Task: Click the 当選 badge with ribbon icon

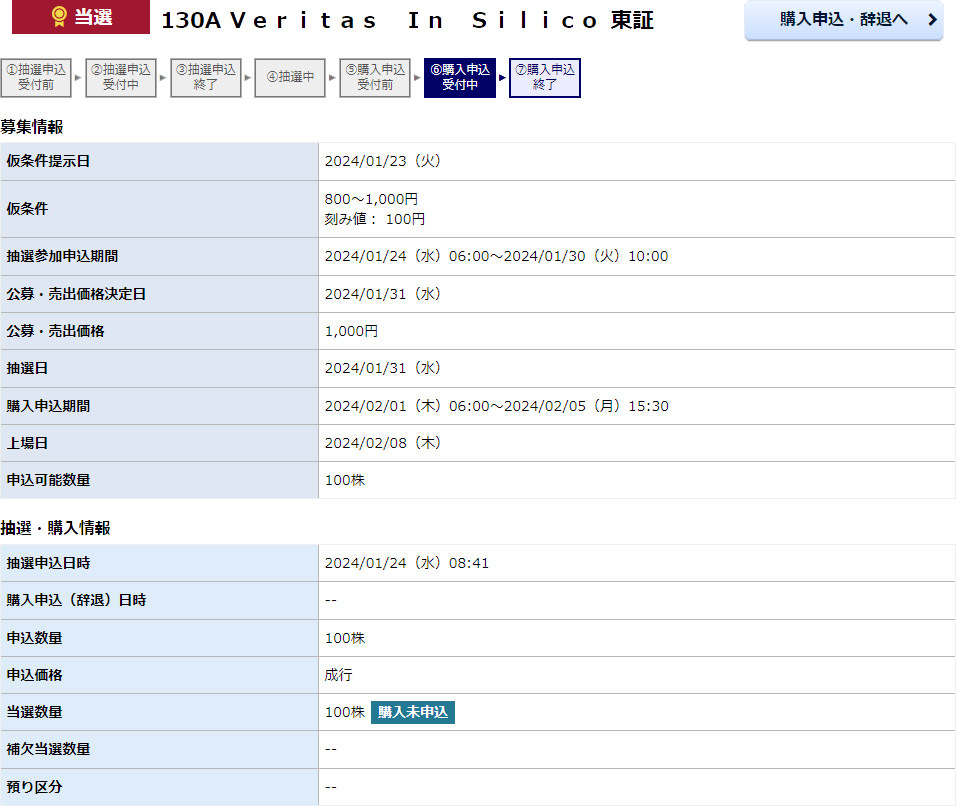Action: point(81,16)
